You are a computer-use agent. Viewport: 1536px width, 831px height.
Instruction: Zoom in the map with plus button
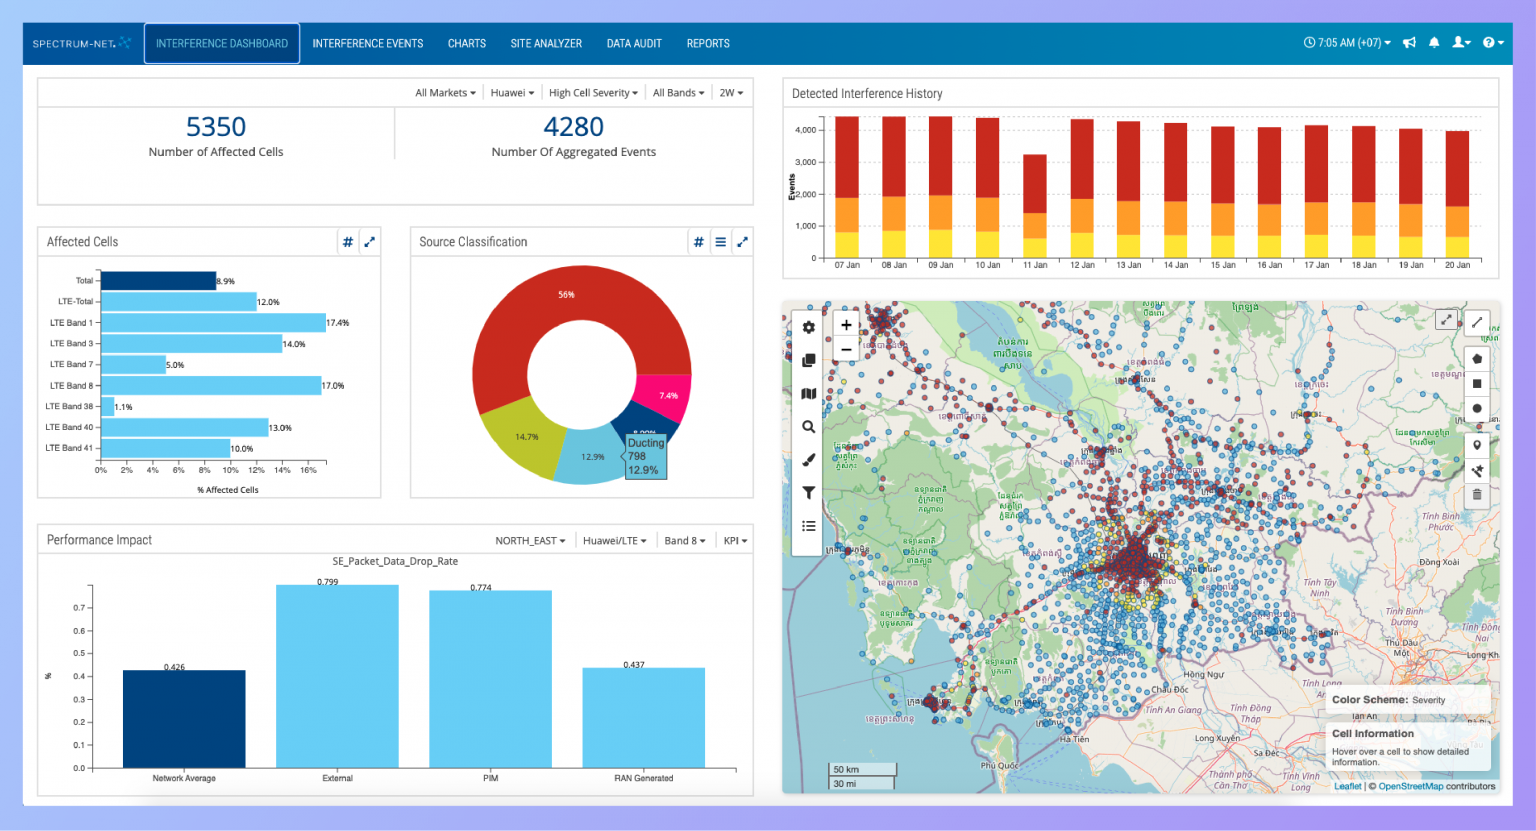(x=846, y=325)
